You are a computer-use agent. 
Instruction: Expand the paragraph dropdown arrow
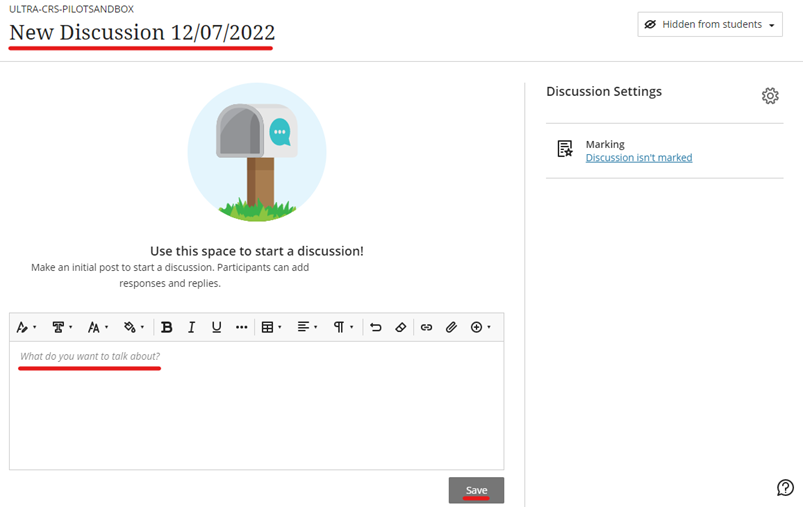click(351, 327)
